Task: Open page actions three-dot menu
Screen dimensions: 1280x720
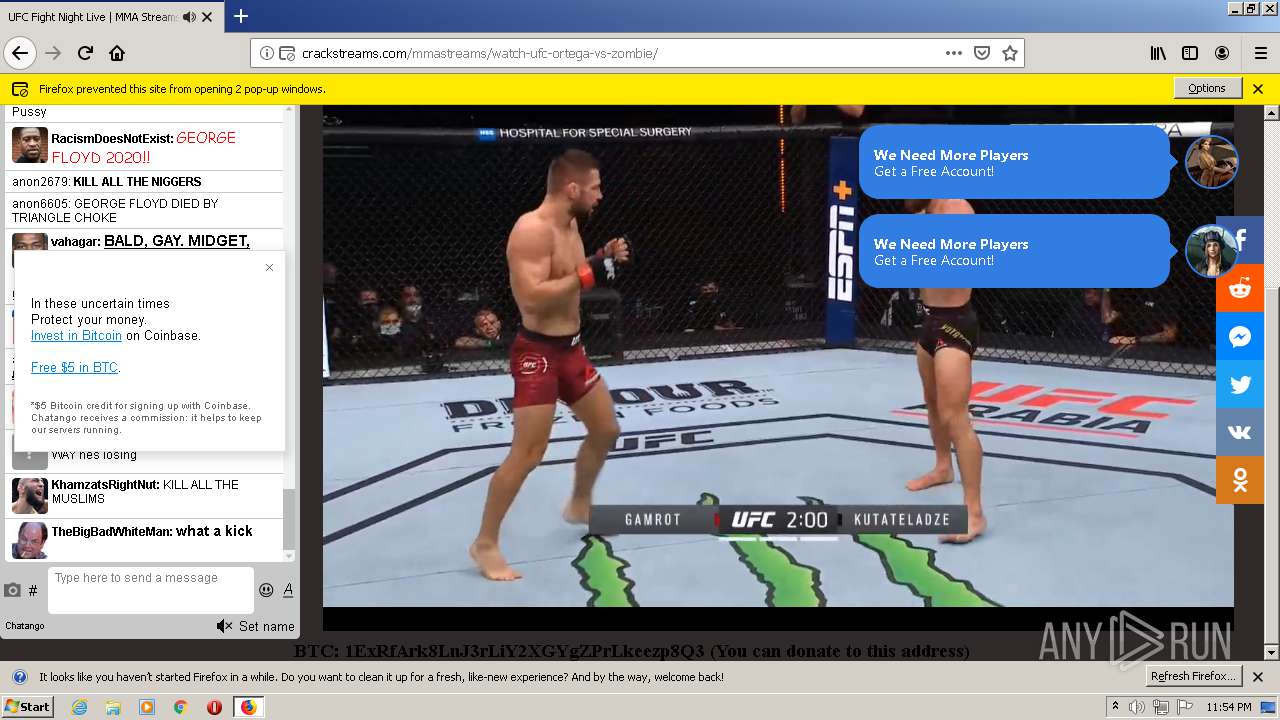Action: click(953, 53)
